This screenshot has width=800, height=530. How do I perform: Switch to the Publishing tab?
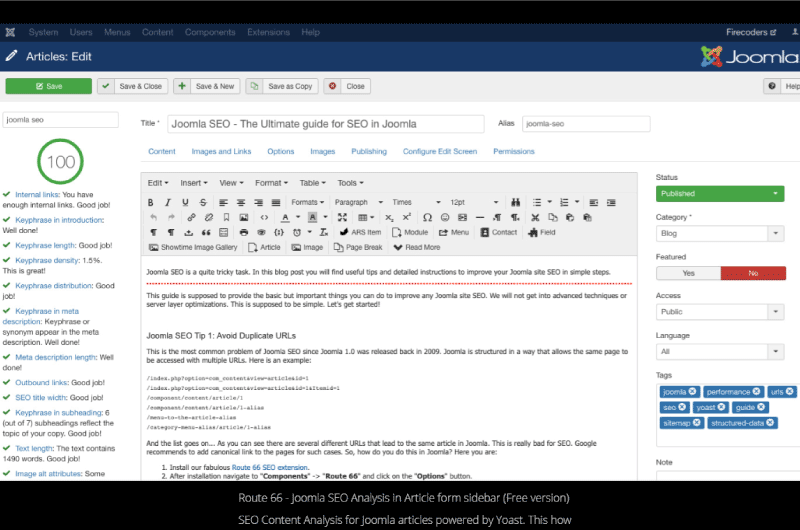pos(369,152)
